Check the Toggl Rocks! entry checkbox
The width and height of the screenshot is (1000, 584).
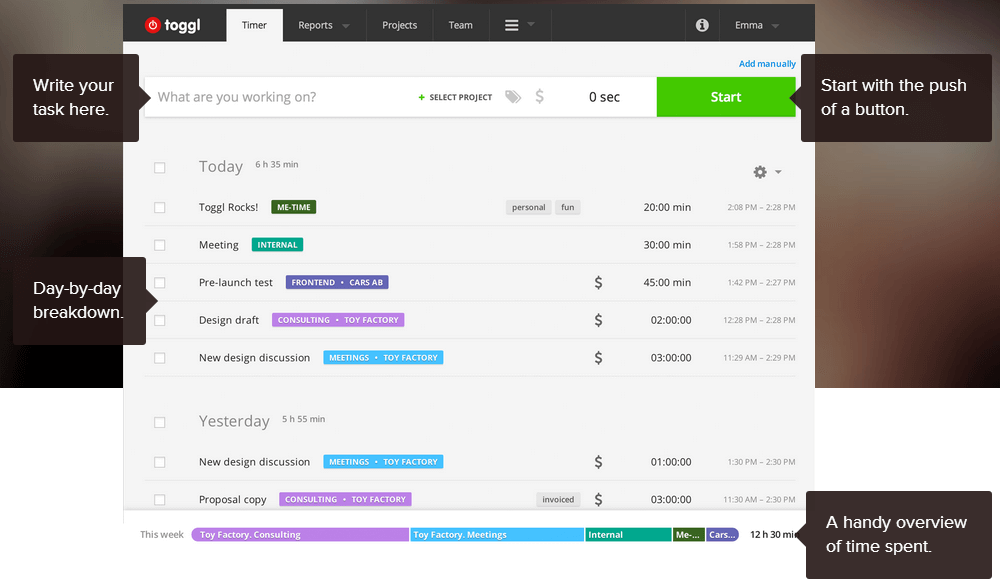159,207
